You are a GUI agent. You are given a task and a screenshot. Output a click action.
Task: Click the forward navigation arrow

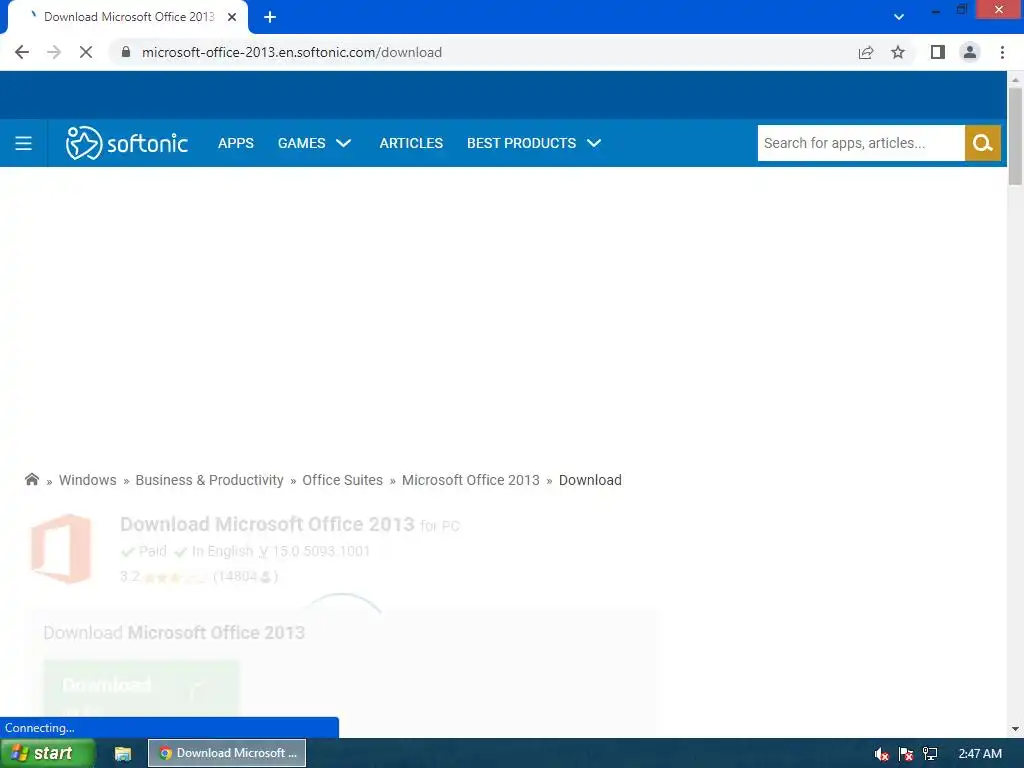54,52
